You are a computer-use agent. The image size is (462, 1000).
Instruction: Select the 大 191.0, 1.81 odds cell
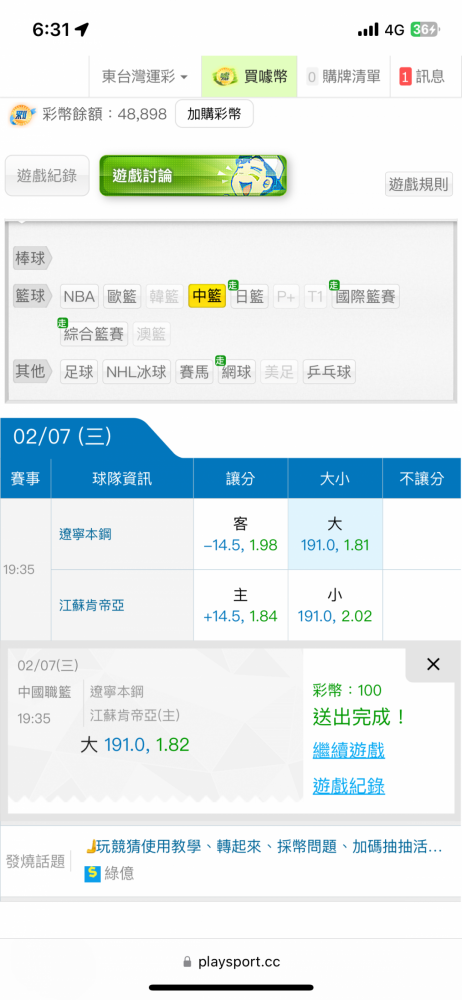pyautogui.click(x=335, y=534)
